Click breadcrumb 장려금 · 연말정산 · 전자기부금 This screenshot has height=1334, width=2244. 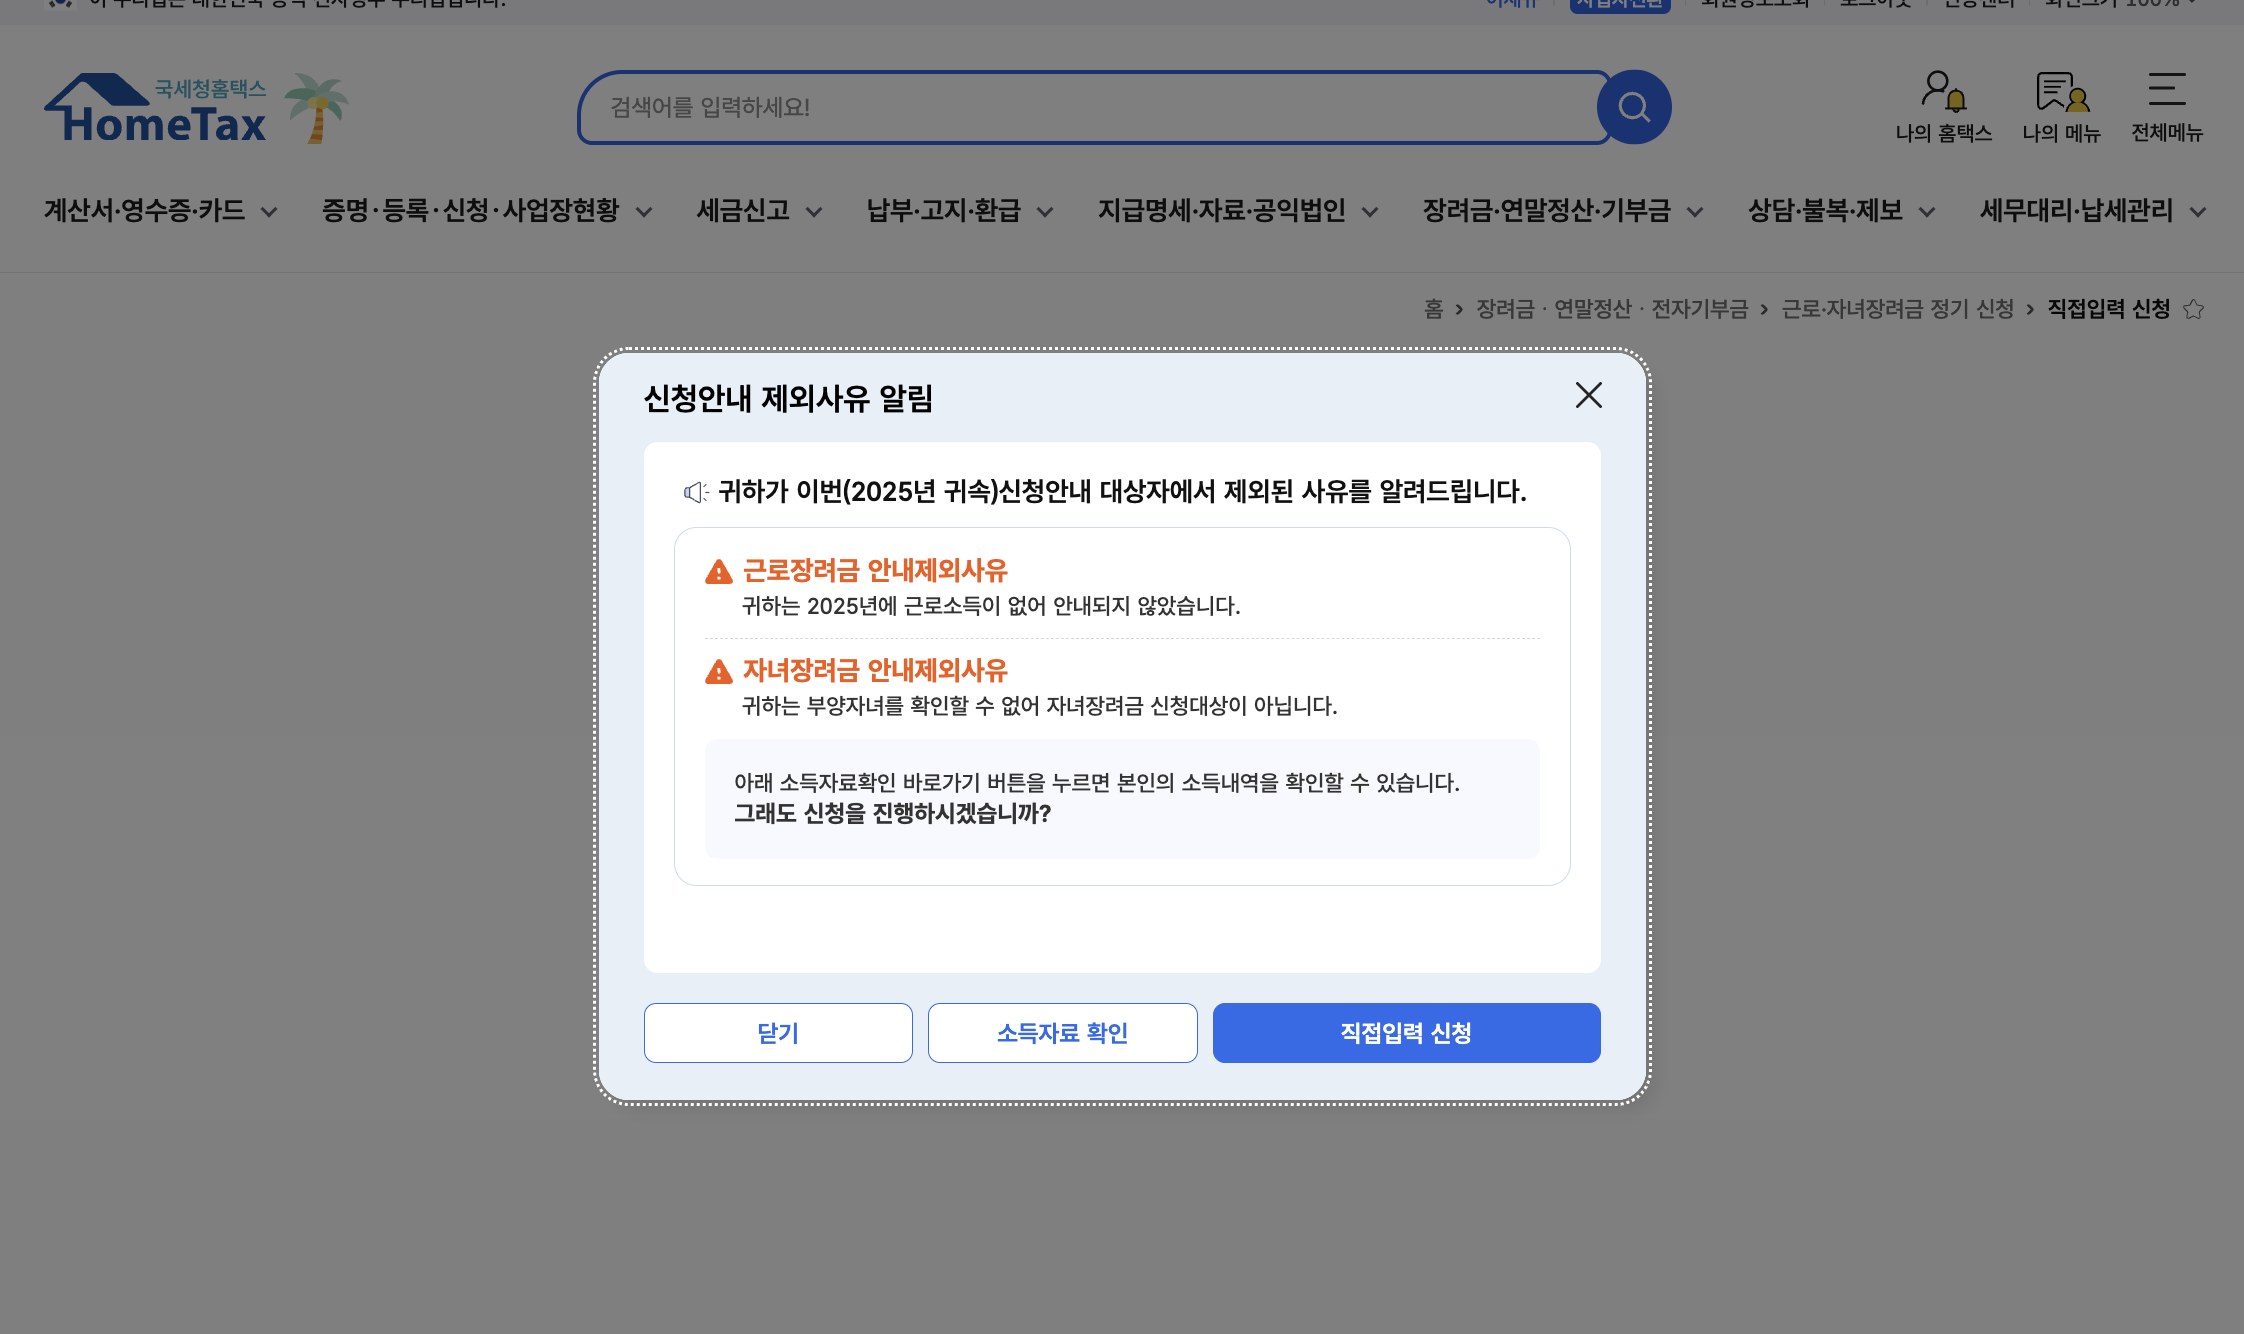(1612, 309)
